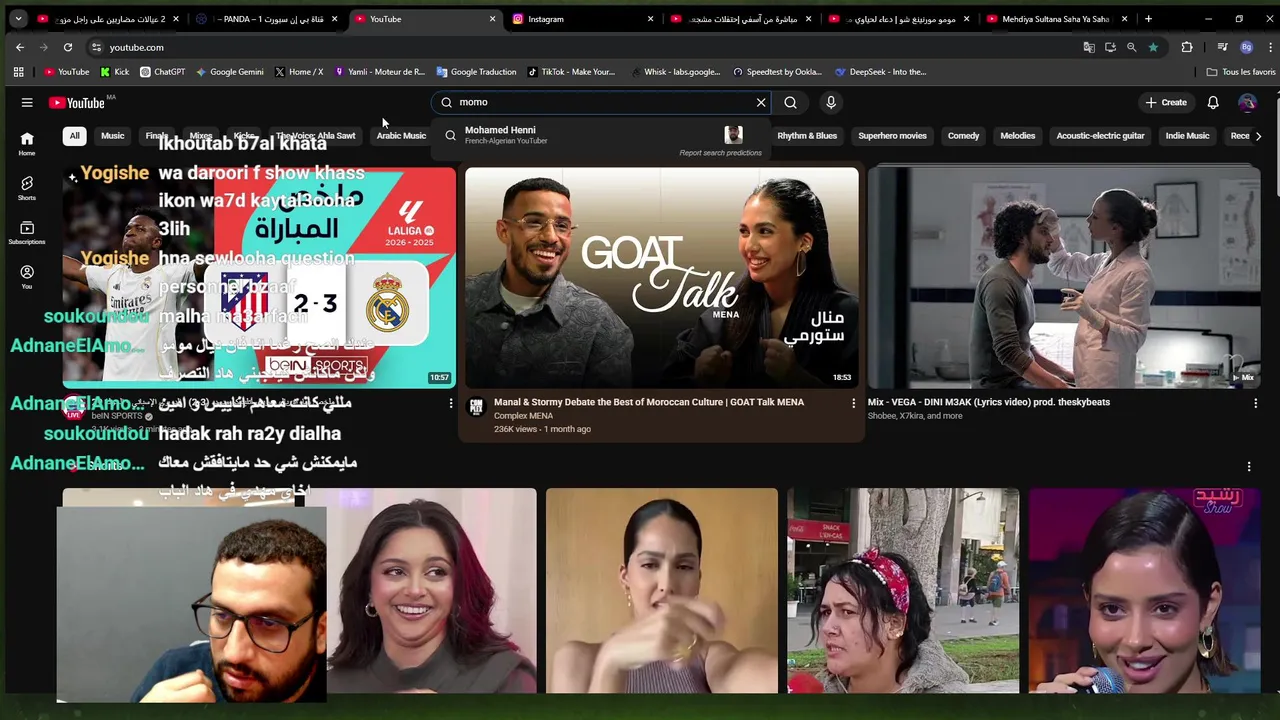
Task: Open the Short with woman covering face
Action: (x=661, y=590)
